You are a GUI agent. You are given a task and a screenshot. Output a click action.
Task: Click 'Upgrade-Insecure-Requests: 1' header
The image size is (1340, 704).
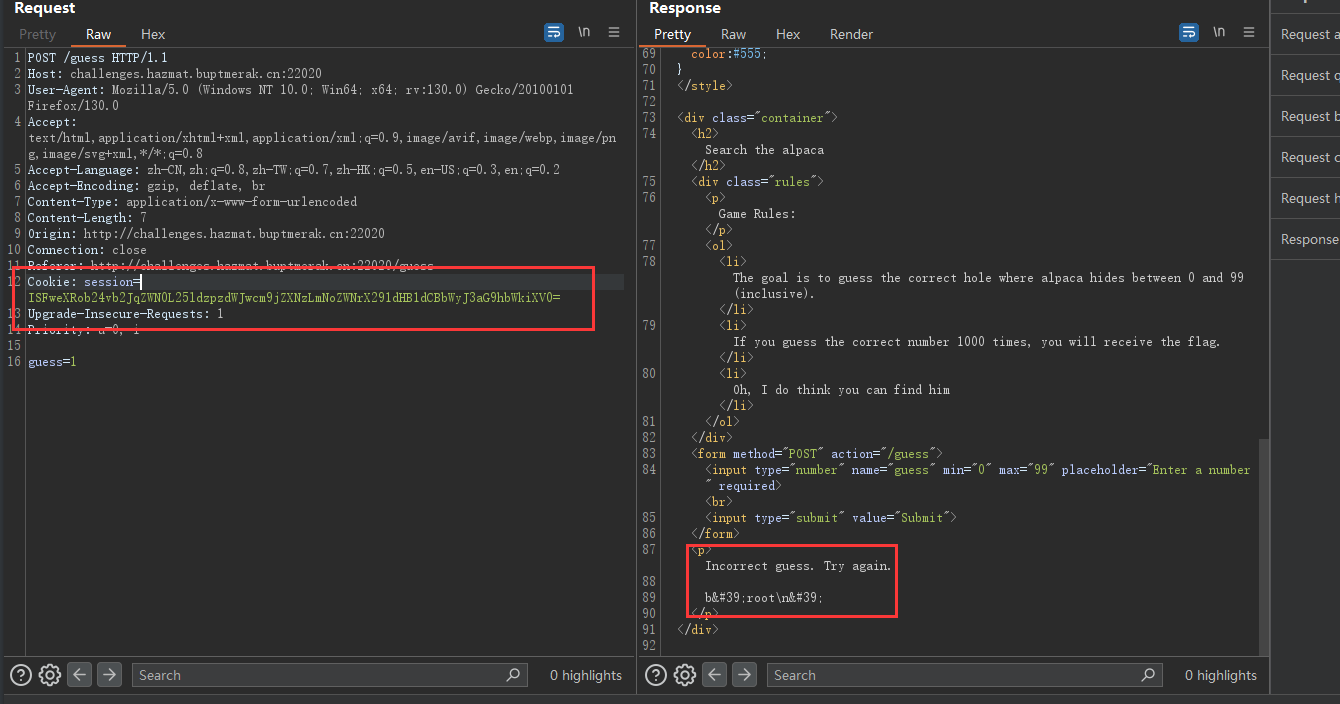(x=125, y=314)
